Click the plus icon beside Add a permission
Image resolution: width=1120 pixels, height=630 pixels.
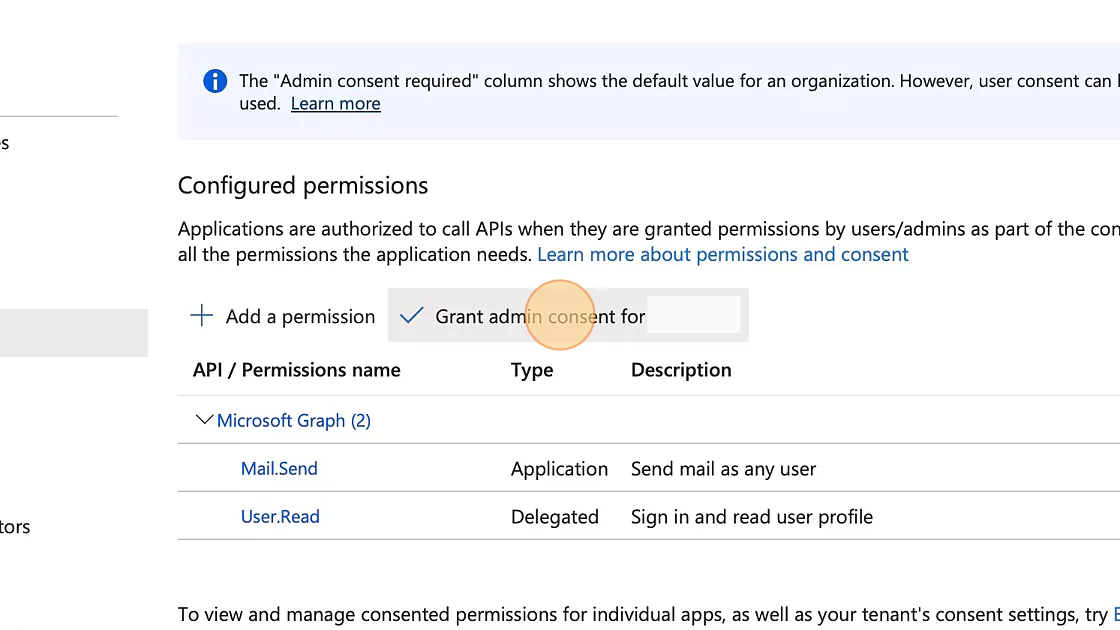point(201,315)
